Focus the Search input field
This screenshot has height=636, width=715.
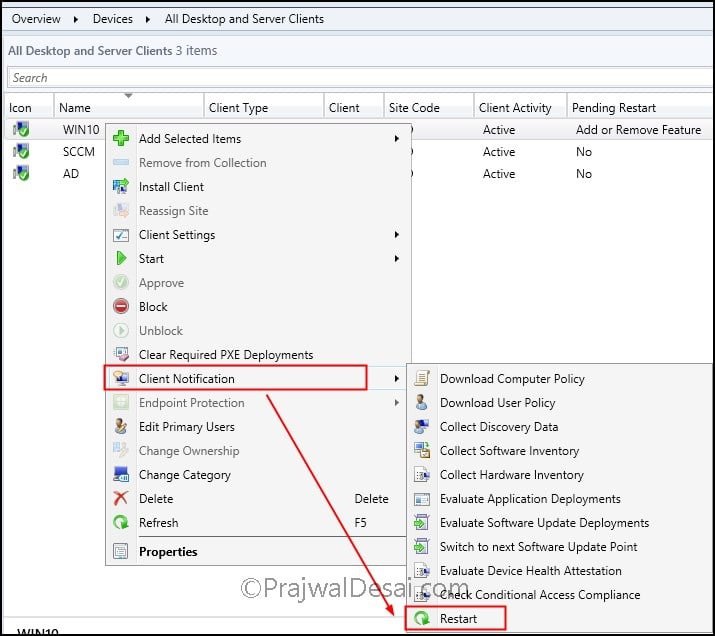coord(359,78)
